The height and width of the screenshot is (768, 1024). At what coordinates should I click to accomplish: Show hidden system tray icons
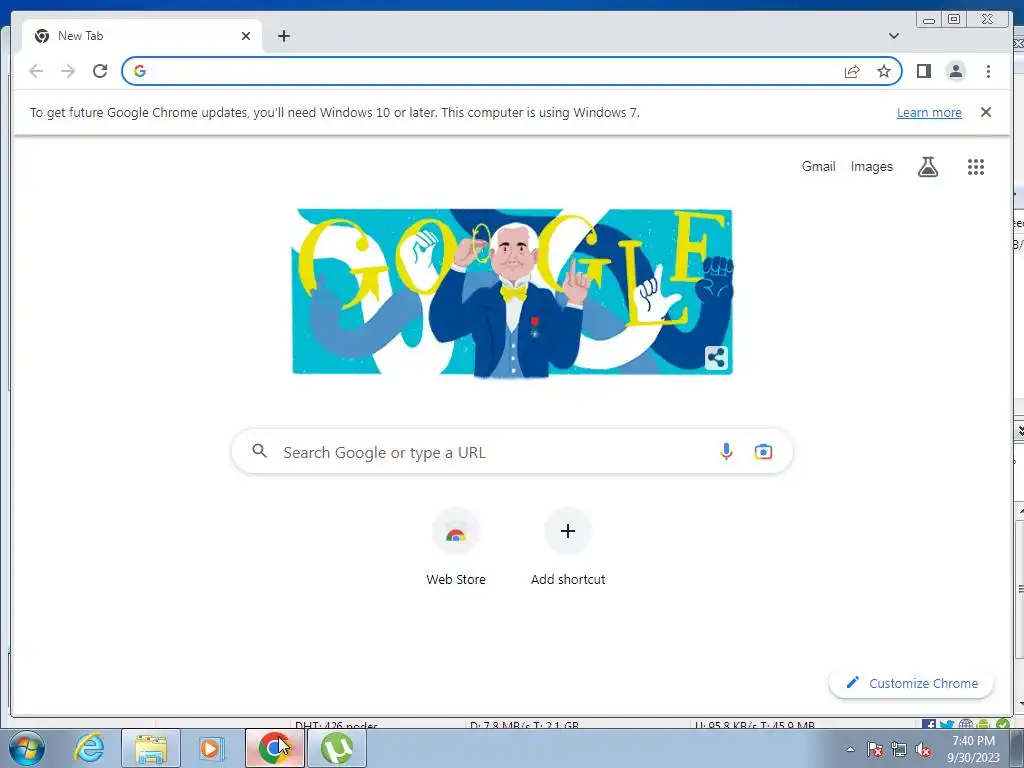click(x=850, y=749)
